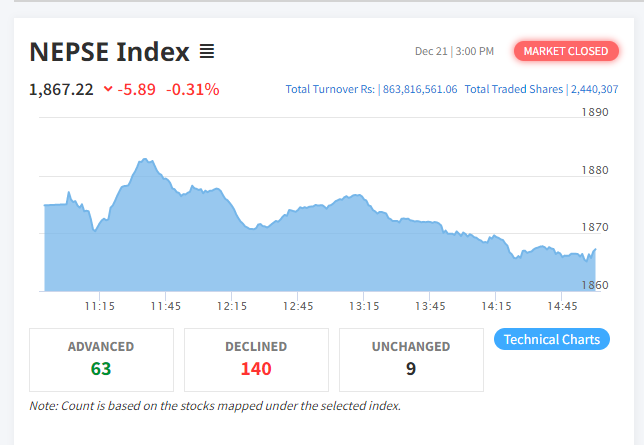Click the Dec 21 | 3:00 PM timestamp
The image size is (644, 445).
tap(454, 51)
